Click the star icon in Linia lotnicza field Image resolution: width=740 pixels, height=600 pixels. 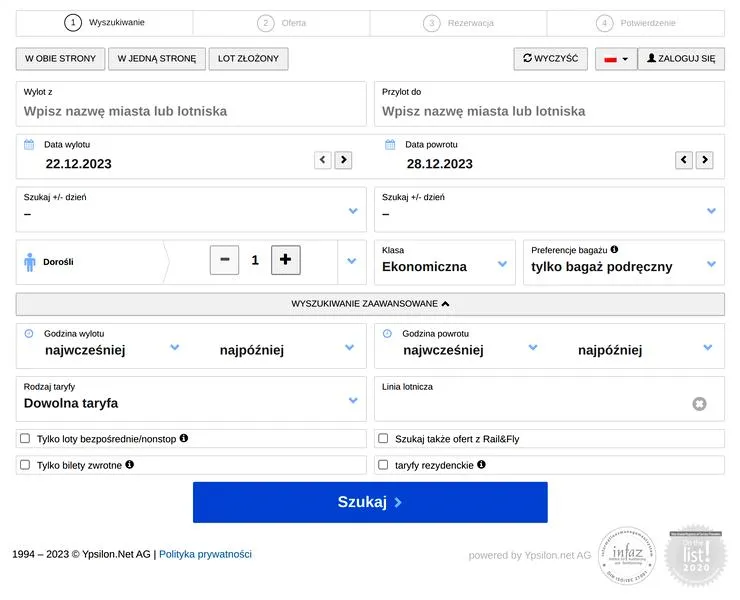click(699, 404)
